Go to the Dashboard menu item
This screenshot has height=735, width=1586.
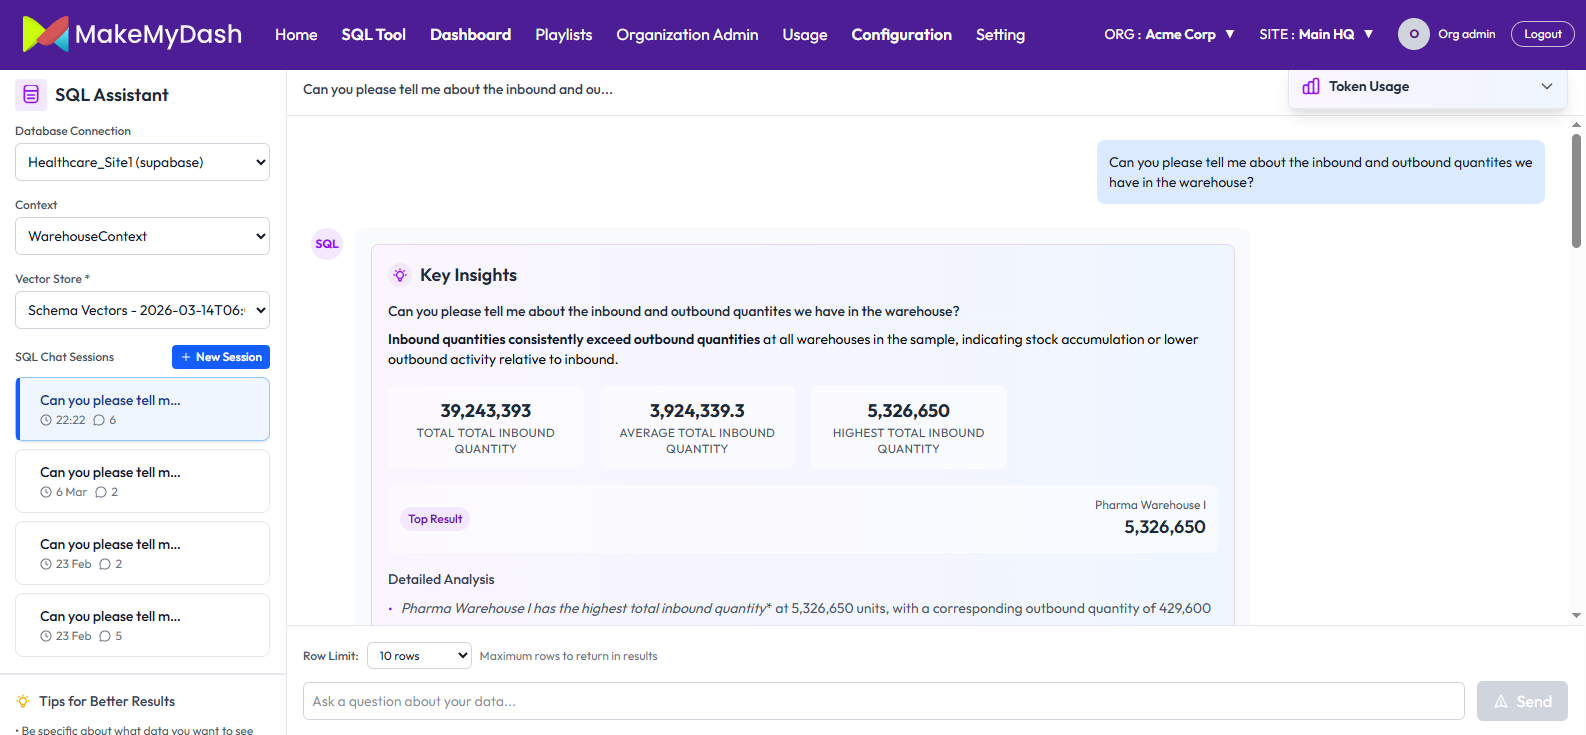[x=470, y=34]
